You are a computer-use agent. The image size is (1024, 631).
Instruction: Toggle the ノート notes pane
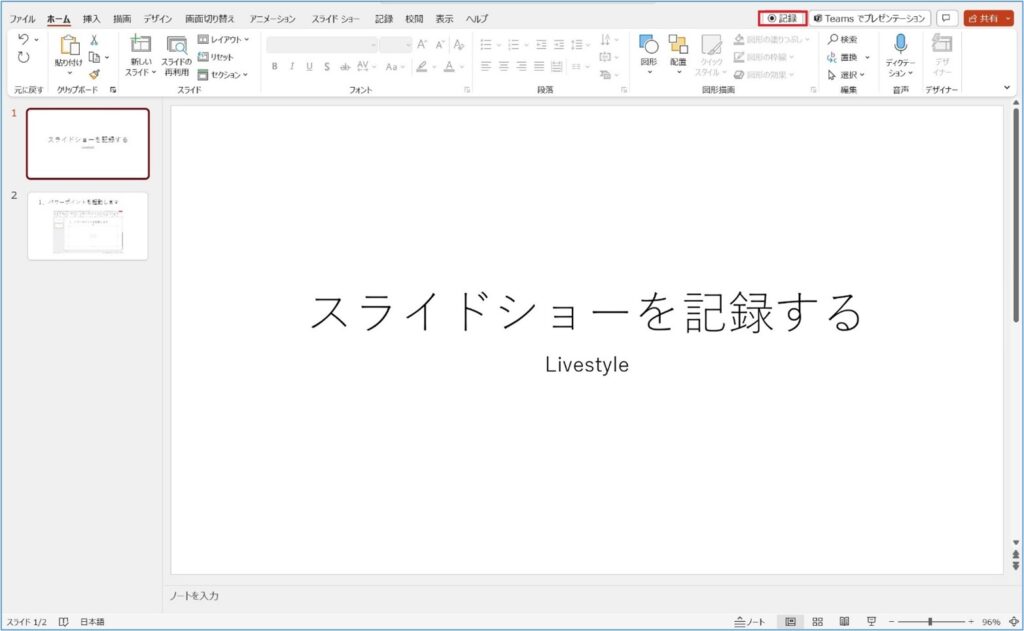coord(750,621)
